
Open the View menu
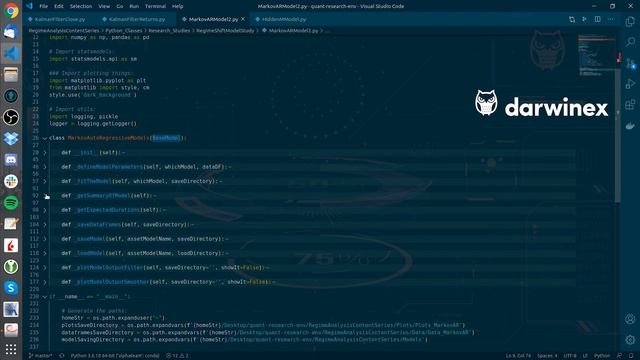tap(104, 6)
